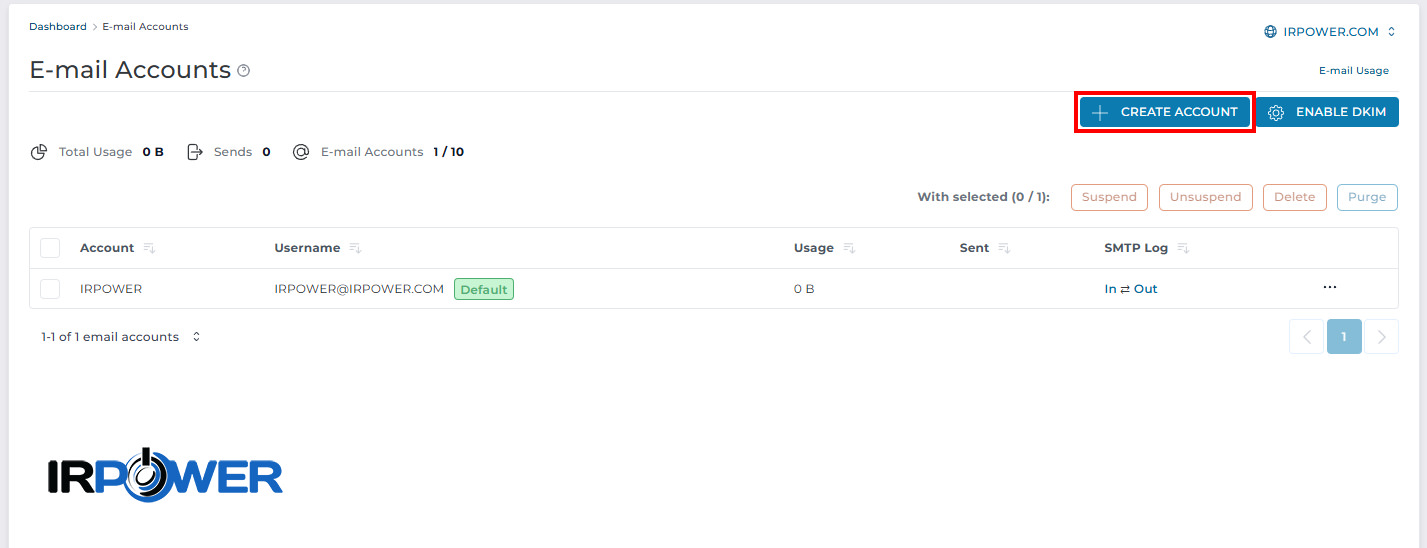Open the incoming SMTP log 'In' link
Viewport: 1427px width, 548px height.
click(1110, 289)
